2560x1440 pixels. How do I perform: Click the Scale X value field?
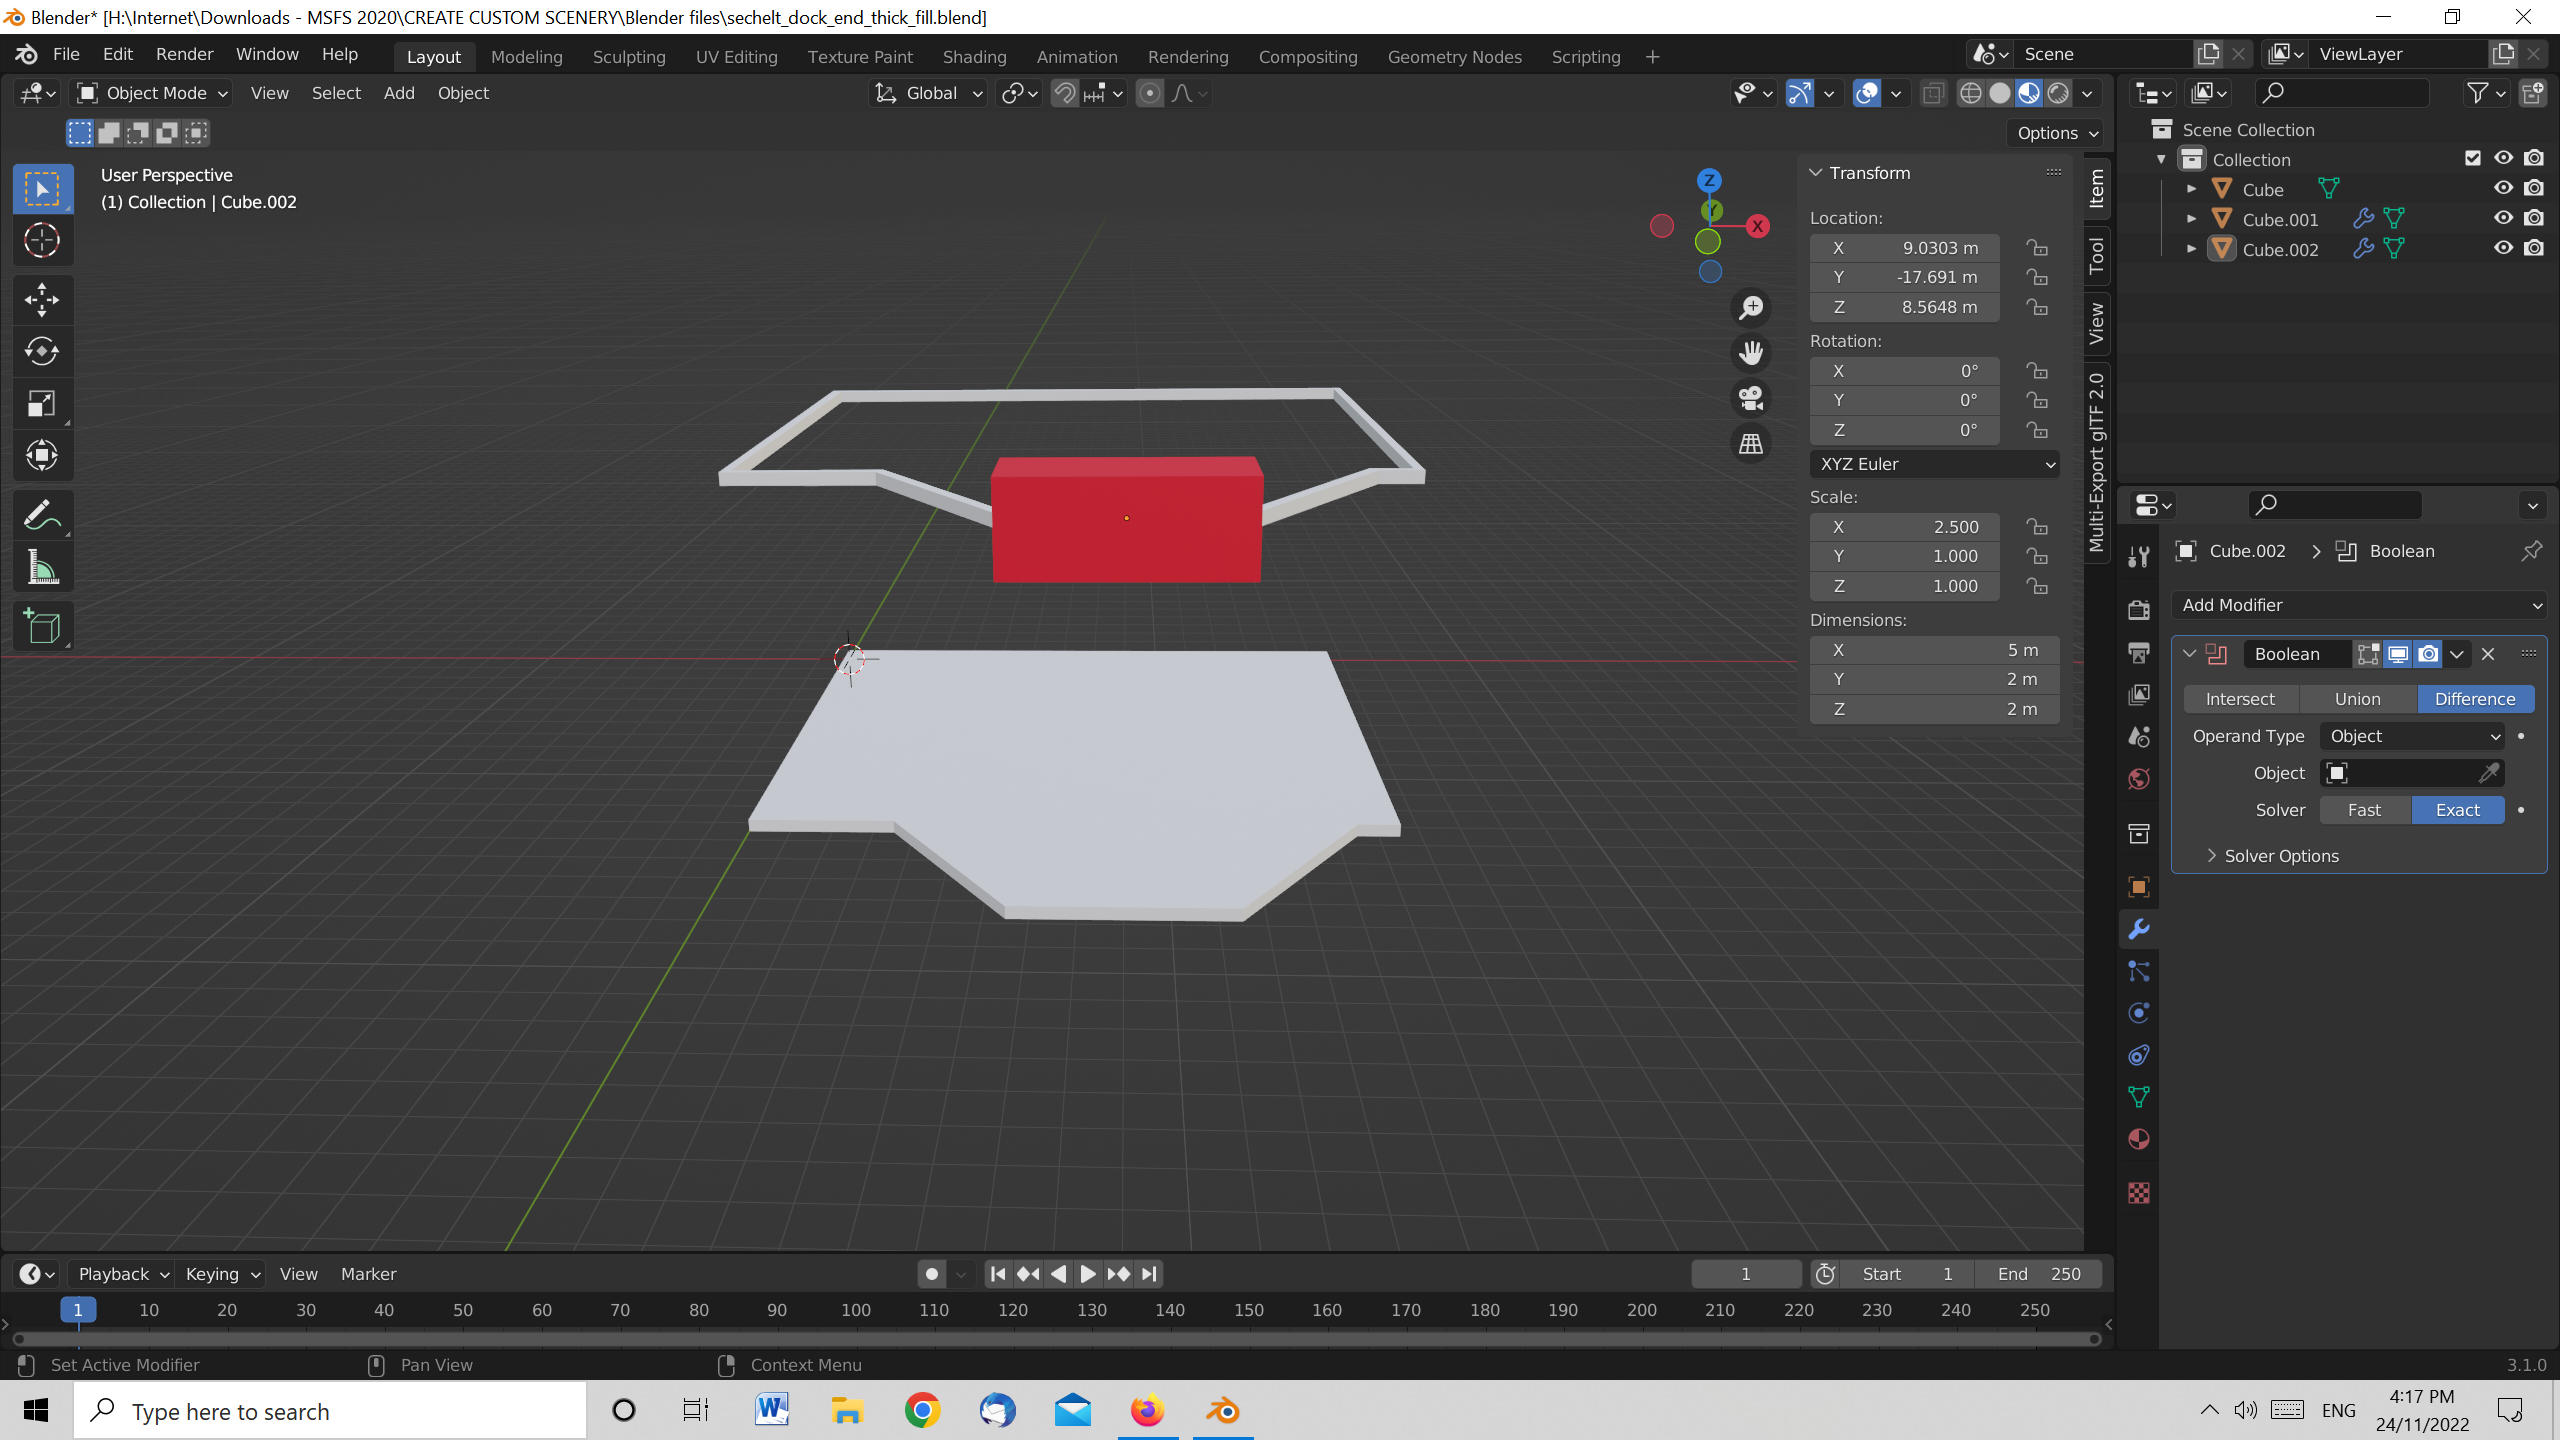pos(1904,527)
